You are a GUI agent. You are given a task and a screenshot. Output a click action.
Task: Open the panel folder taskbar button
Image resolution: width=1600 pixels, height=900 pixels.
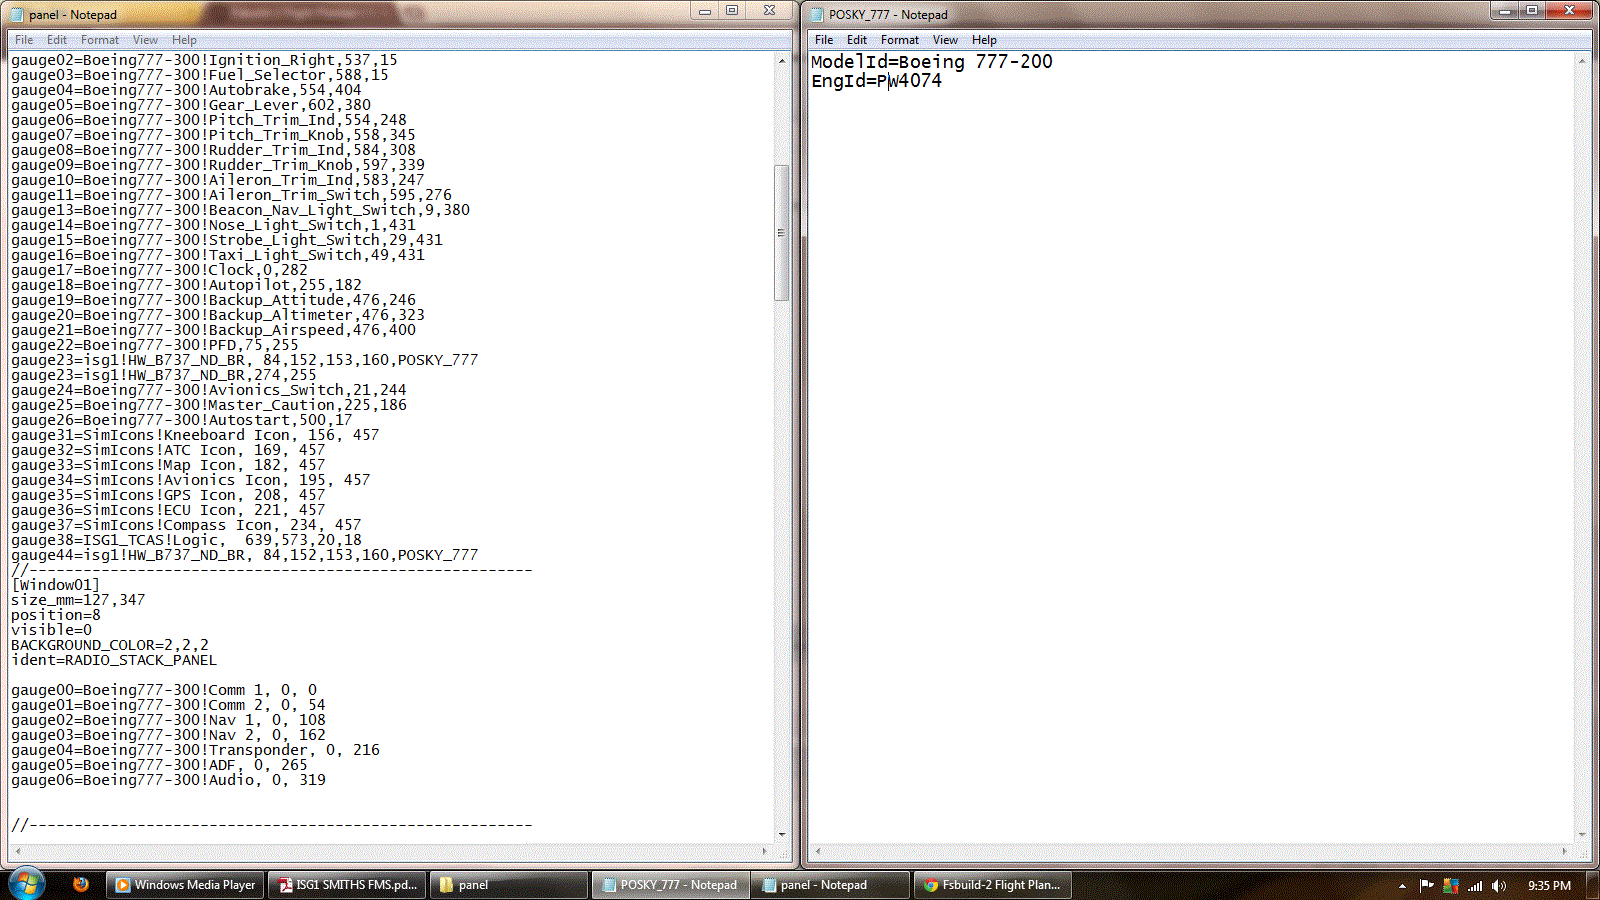(508, 885)
